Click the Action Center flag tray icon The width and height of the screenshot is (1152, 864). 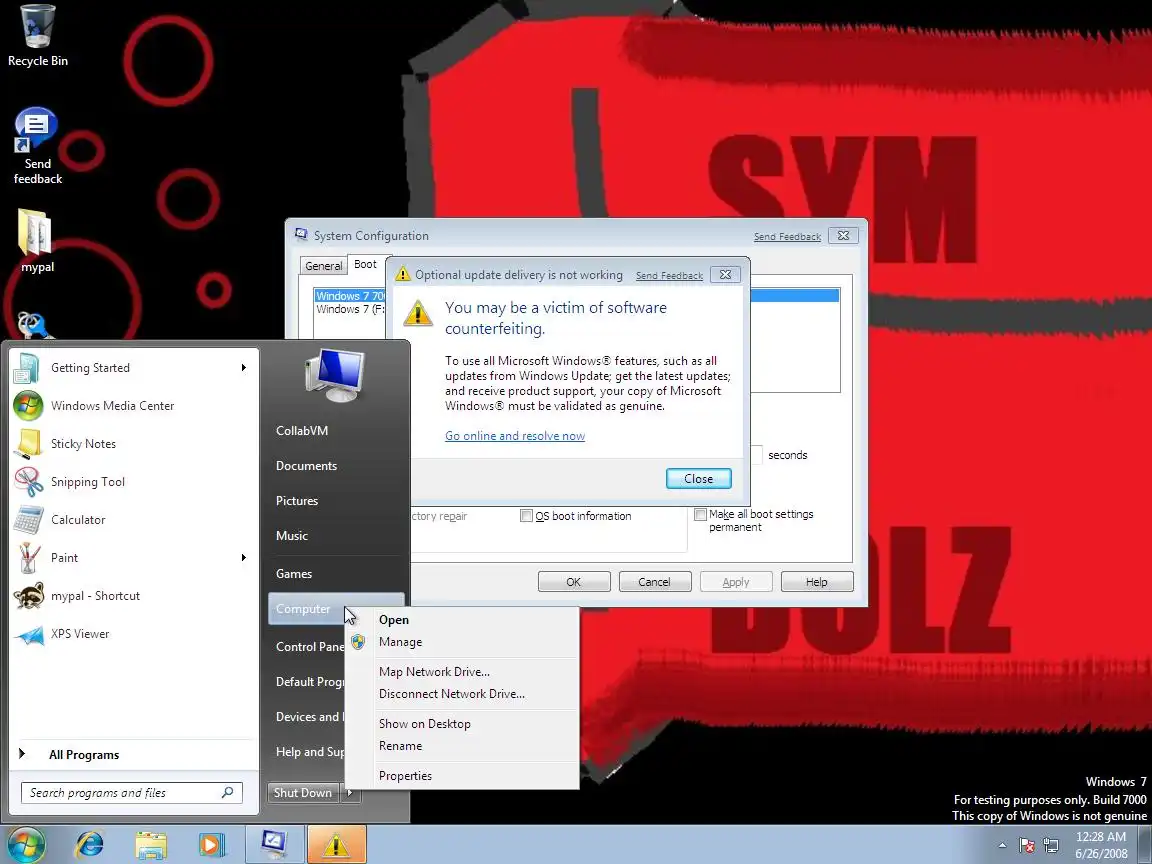(1027, 846)
